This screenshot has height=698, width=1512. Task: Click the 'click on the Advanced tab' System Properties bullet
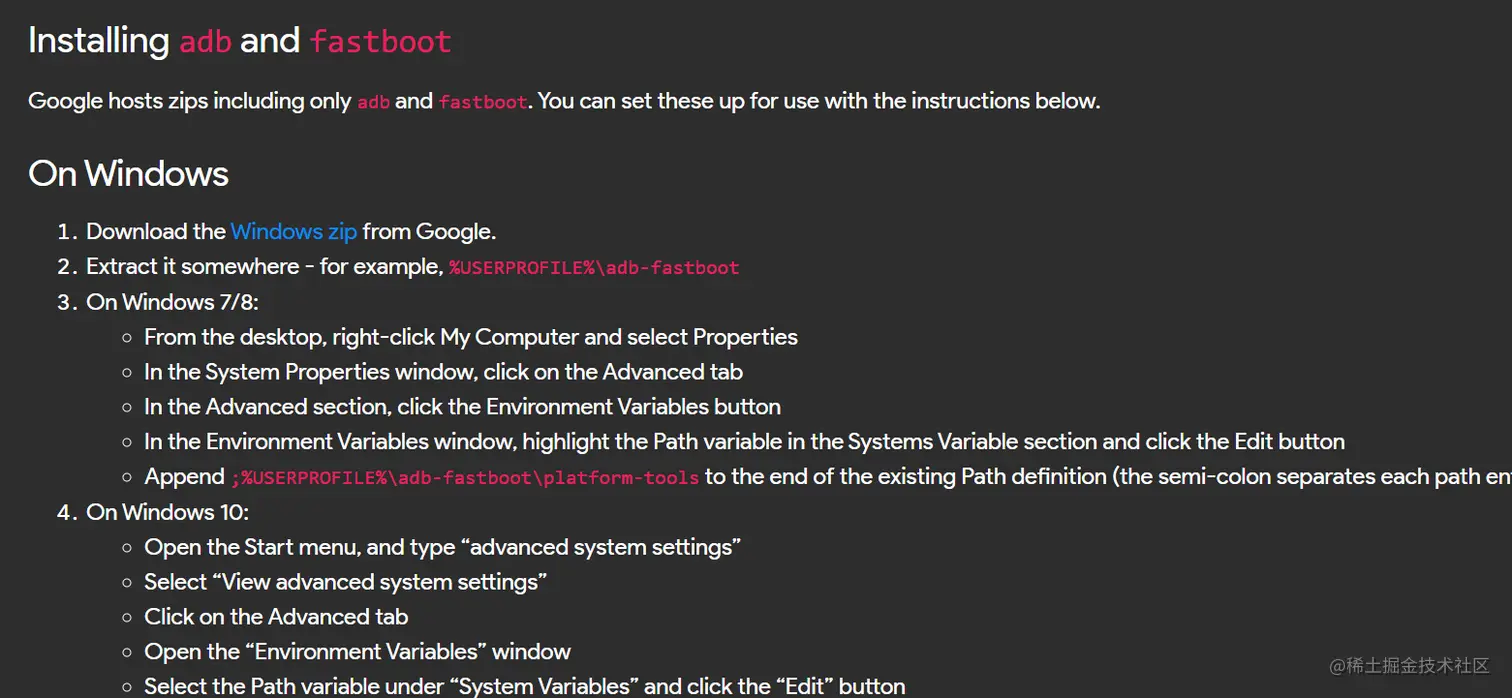[443, 372]
